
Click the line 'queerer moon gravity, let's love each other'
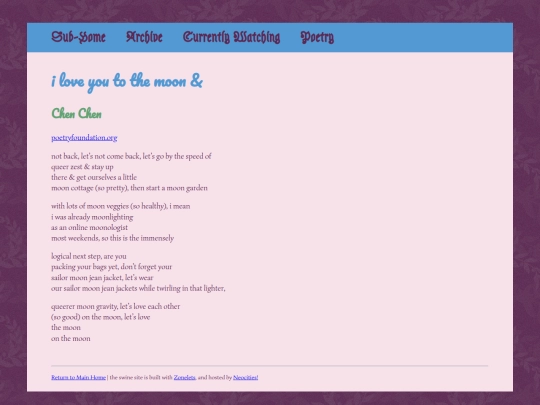point(115,307)
